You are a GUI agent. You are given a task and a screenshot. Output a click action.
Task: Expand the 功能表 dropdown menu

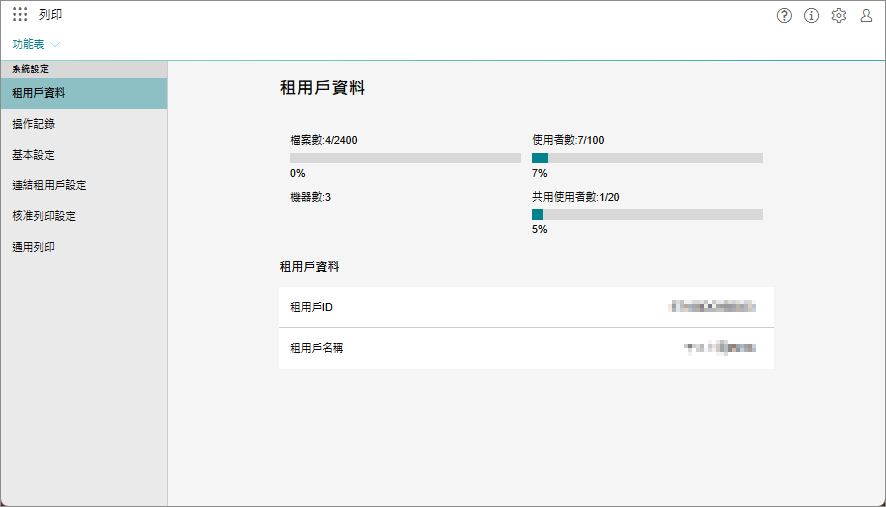28,44
